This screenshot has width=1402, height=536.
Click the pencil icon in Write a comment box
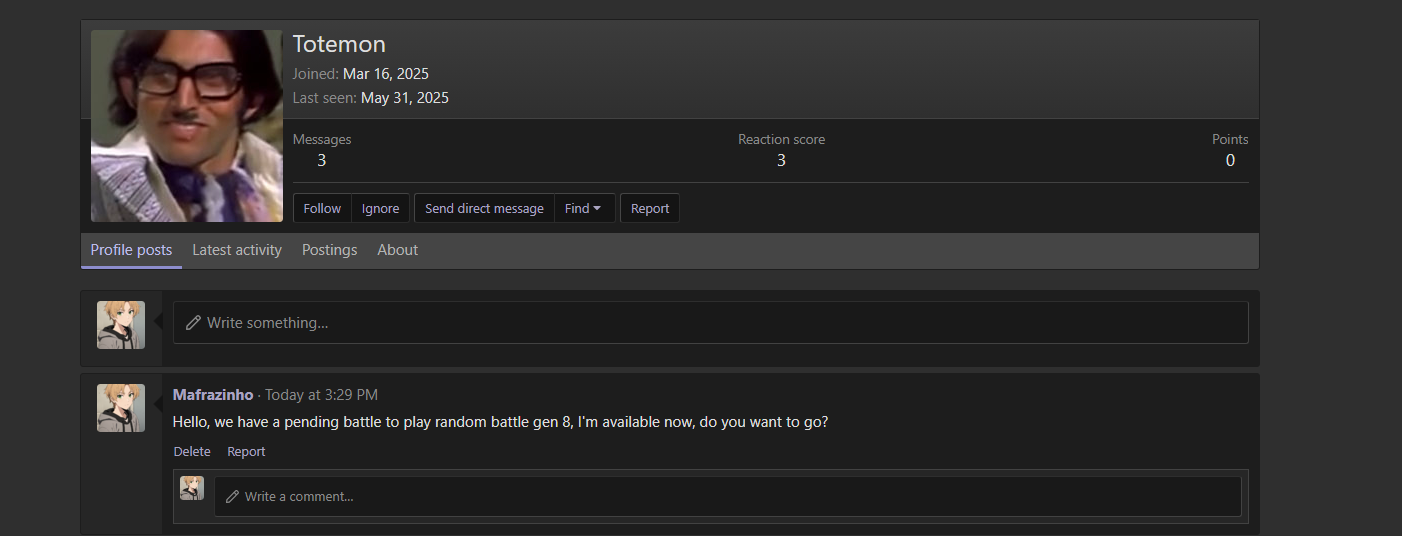pyautogui.click(x=232, y=496)
